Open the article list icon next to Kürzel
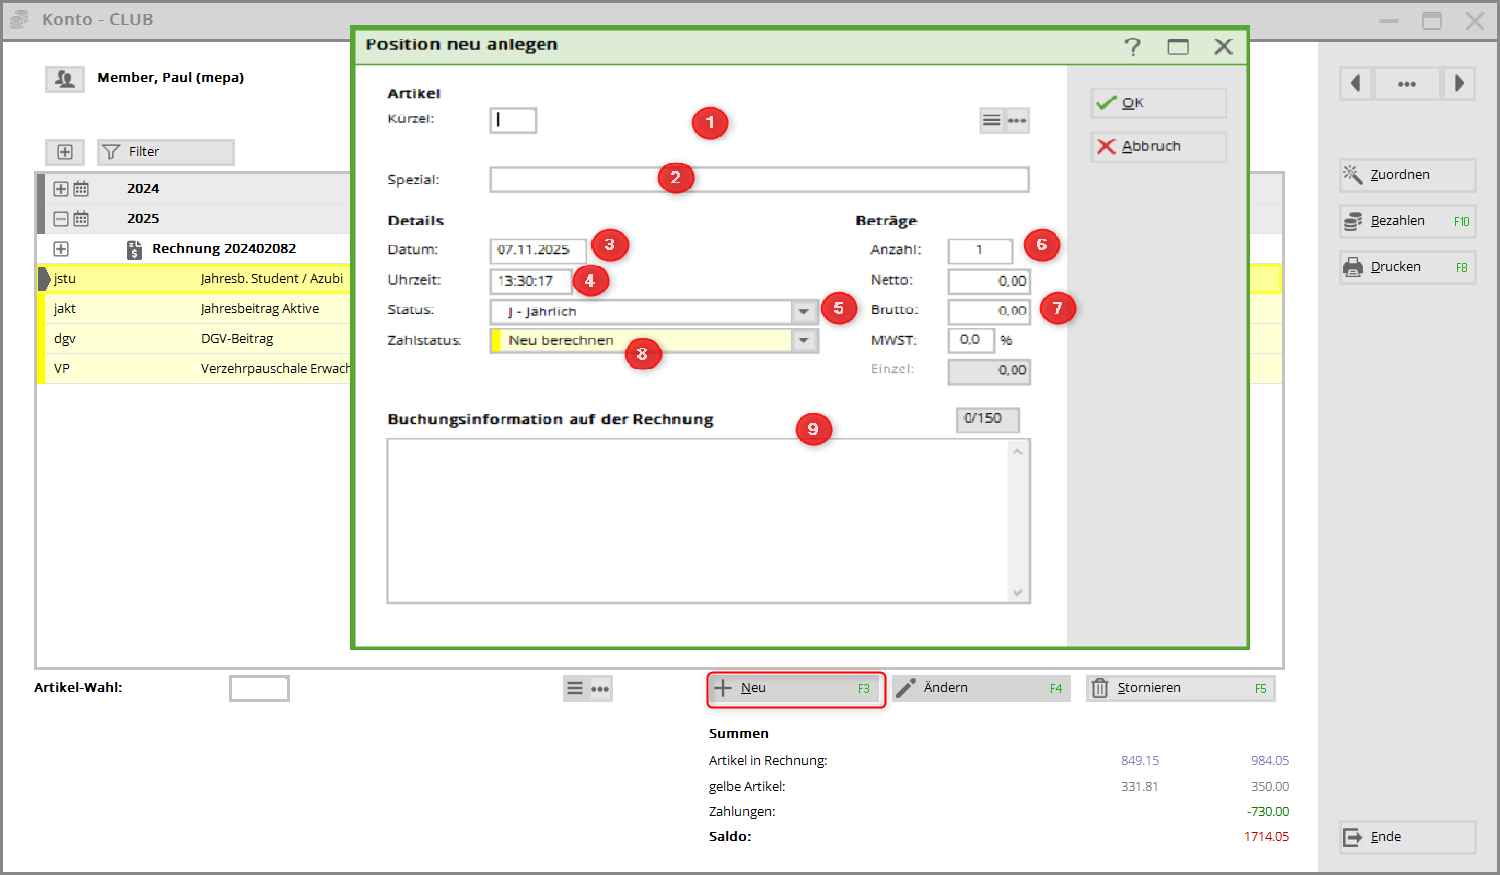 [991, 121]
